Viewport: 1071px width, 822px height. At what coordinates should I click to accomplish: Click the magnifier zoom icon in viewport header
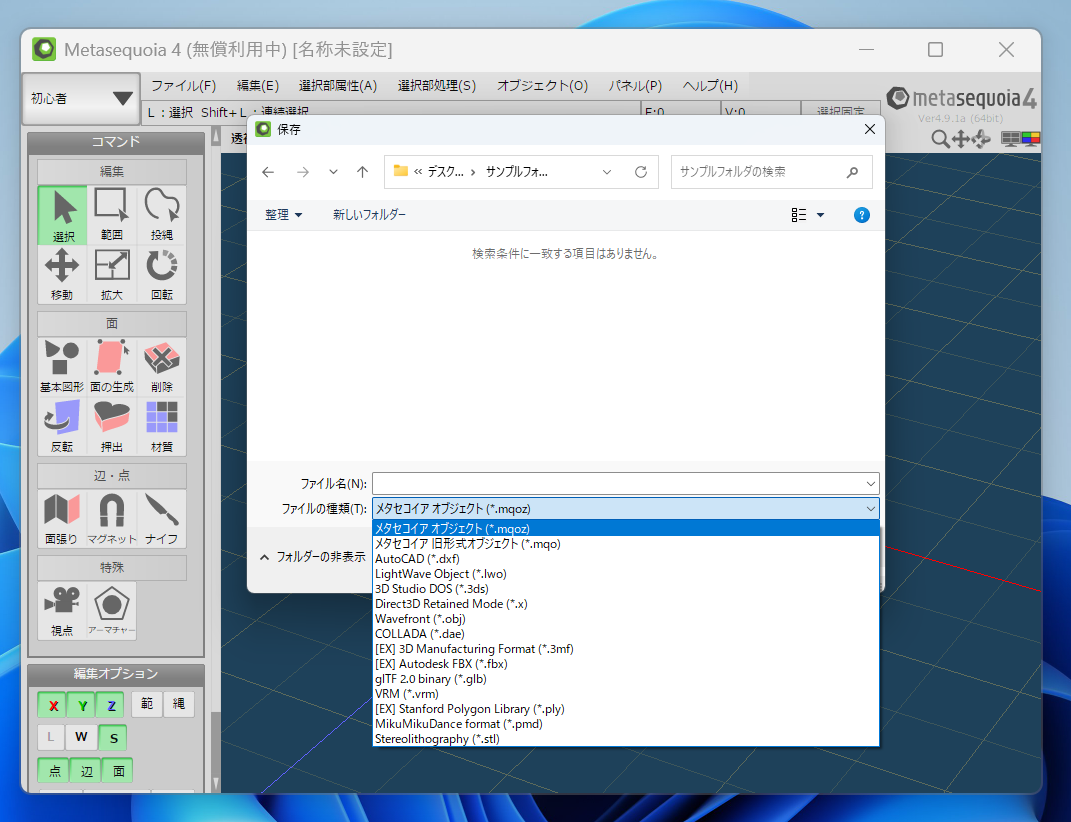click(940, 139)
